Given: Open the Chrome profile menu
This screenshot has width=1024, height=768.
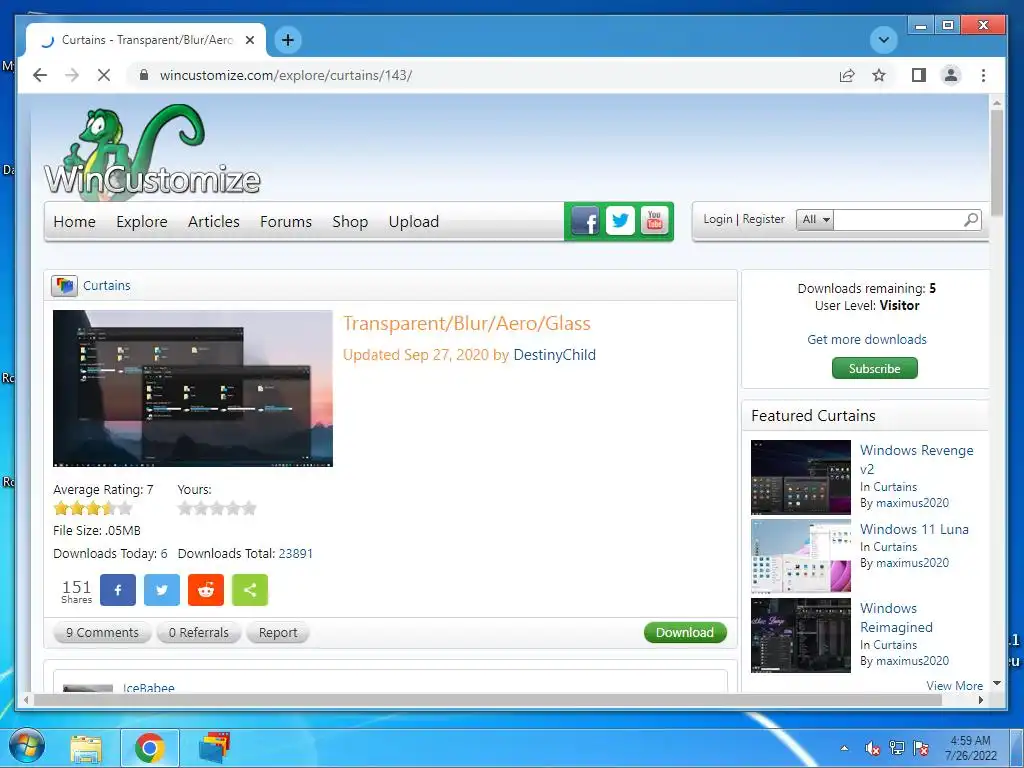Looking at the screenshot, I should [951, 75].
